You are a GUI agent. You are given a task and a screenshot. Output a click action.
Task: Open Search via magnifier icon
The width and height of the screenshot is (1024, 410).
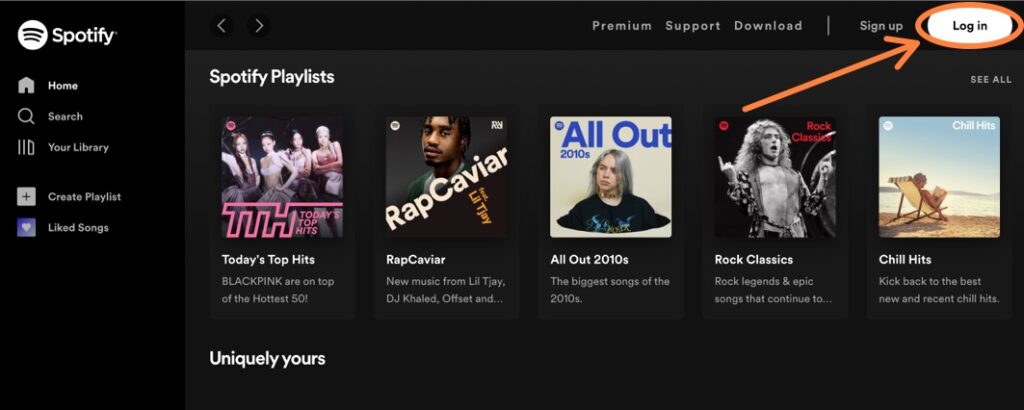point(26,116)
